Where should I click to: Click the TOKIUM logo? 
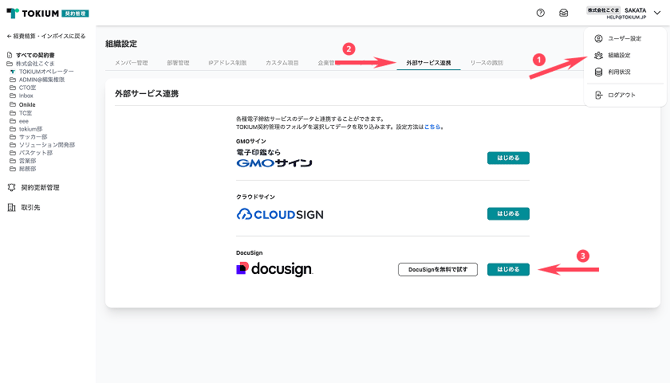tap(33, 13)
